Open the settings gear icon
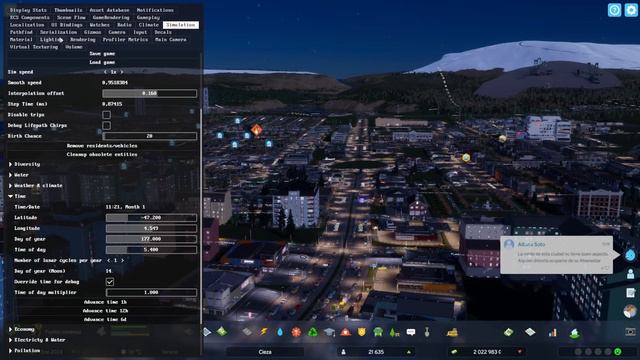This screenshot has width=640, height=360. point(631,10)
